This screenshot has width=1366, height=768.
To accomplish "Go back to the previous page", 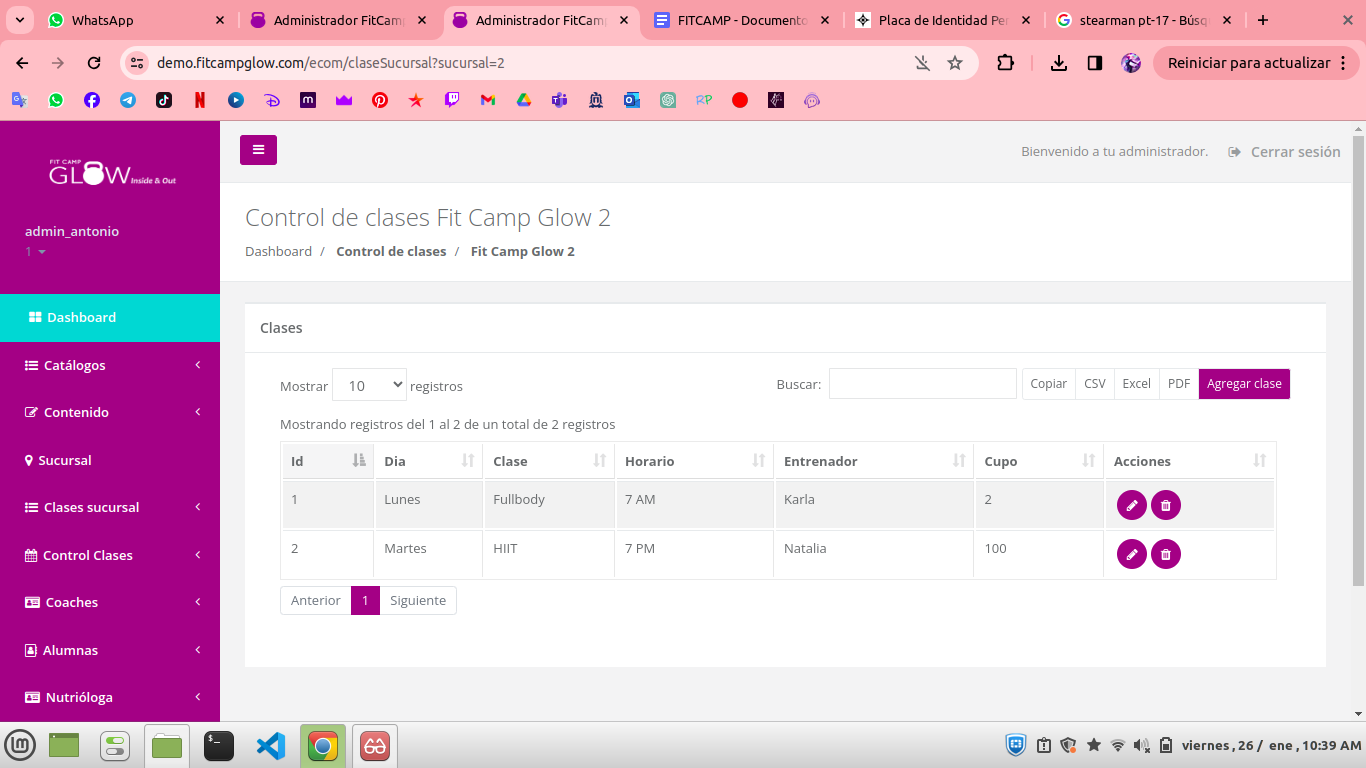I will (23, 63).
